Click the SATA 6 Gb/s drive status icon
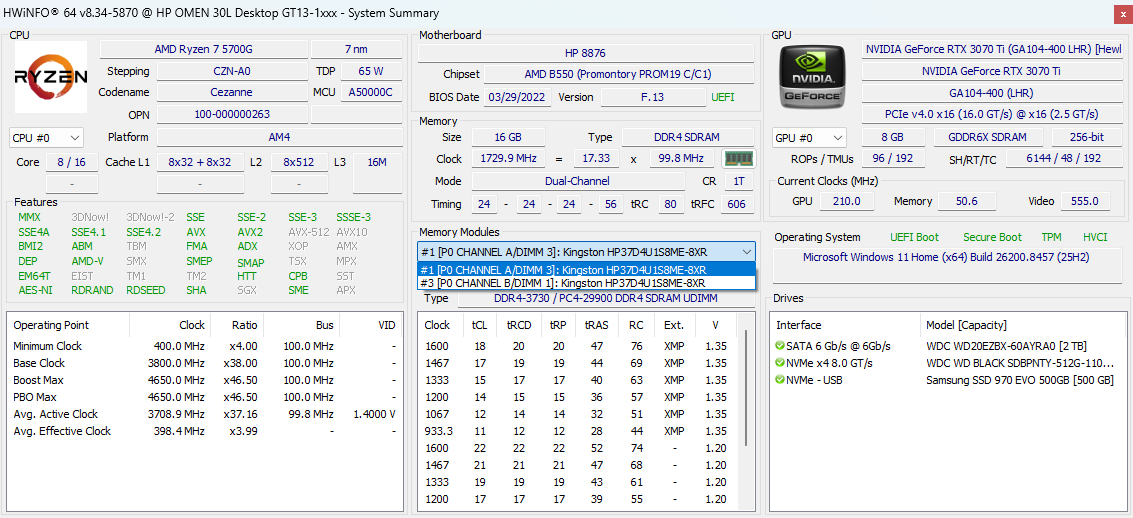The width and height of the screenshot is (1133, 518). [780, 345]
